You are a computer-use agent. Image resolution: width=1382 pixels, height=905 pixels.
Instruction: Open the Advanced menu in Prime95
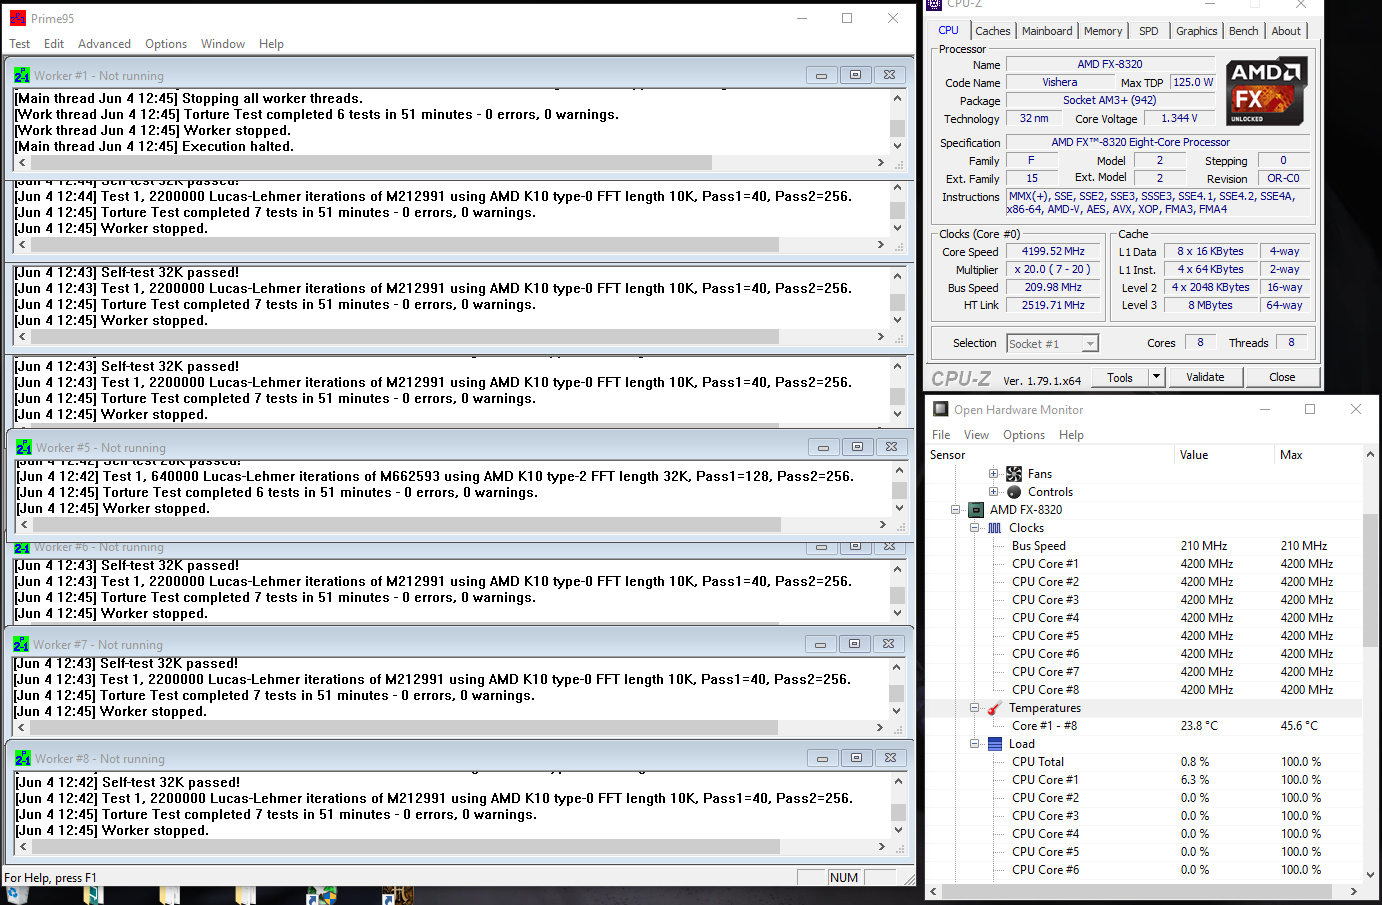[104, 44]
